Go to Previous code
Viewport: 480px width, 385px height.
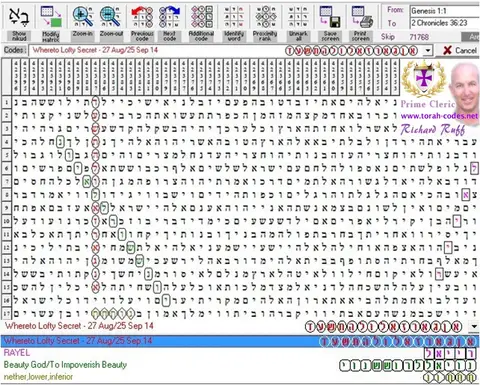click(142, 17)
